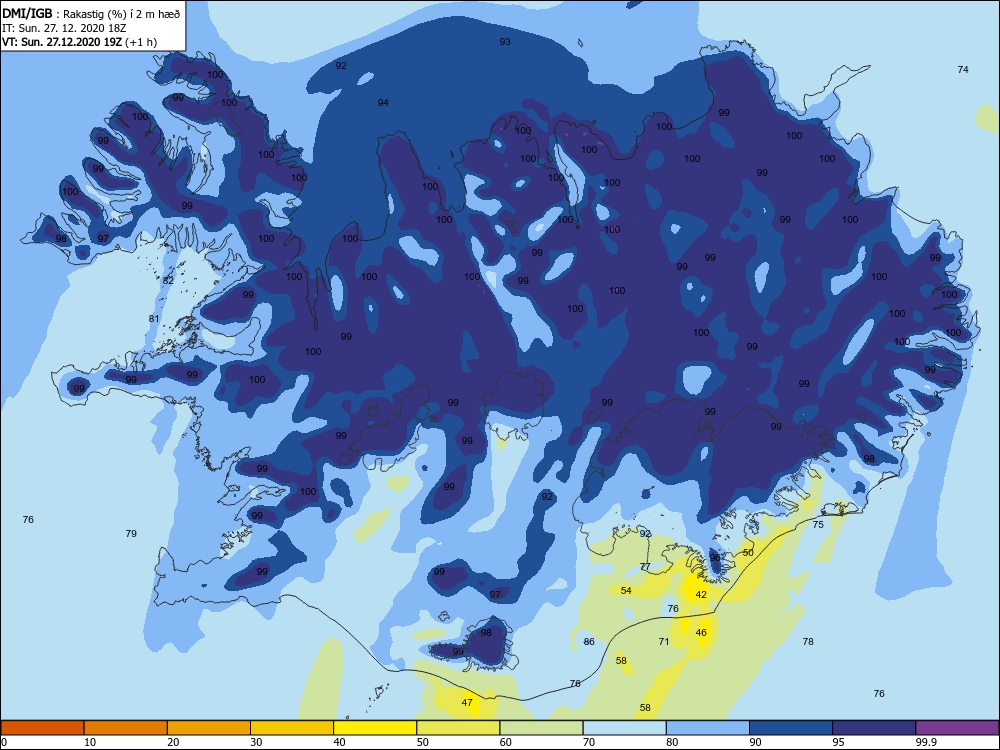Screen dimensions: 1000x750
Task: Click the 20–30 amber legend swatch
Action: (x=209, y=728)
